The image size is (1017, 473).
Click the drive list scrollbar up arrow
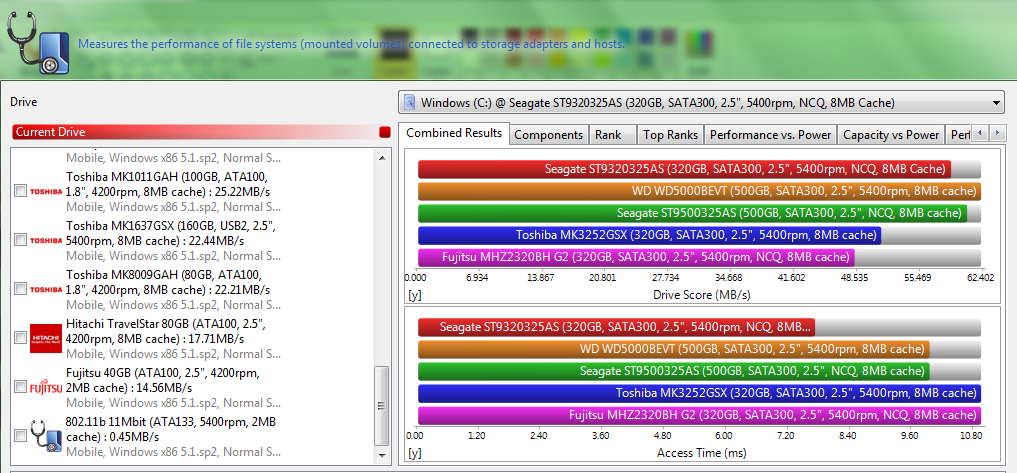click(382, 158)
